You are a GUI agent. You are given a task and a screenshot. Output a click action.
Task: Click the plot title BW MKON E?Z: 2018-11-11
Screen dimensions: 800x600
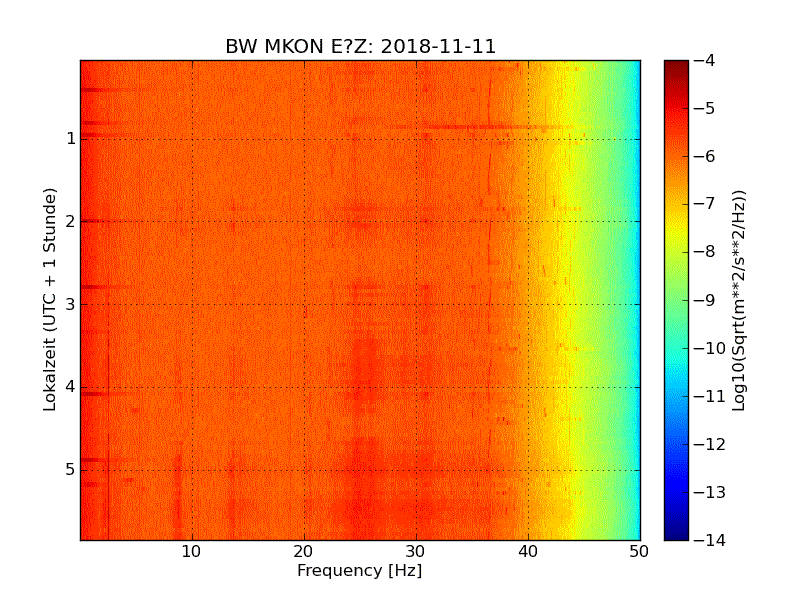tap(360, 46)
